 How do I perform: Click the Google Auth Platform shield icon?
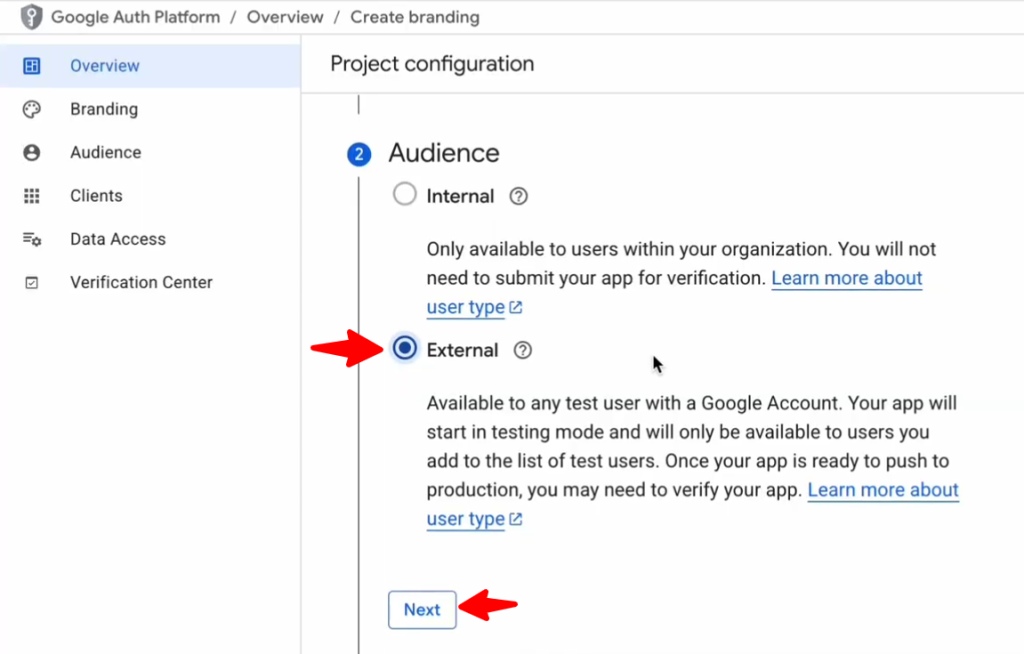(32, 17)
